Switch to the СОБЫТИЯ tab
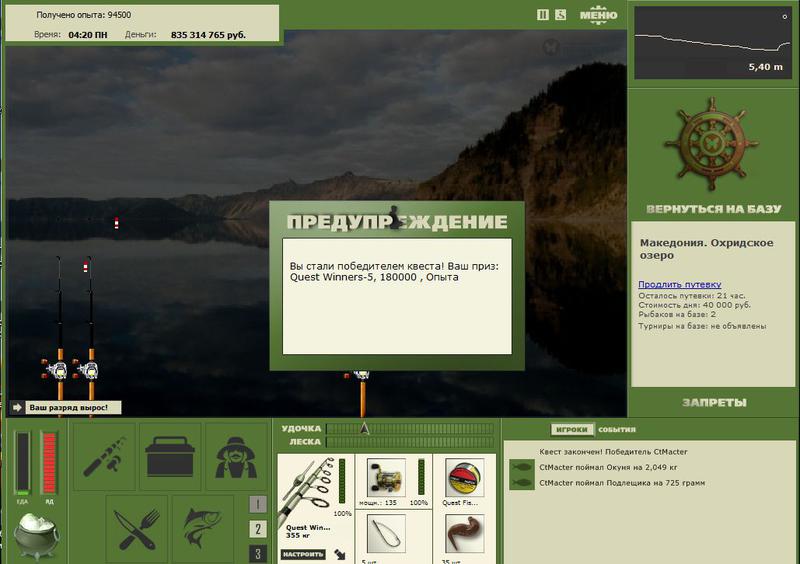 coord(617,430)
